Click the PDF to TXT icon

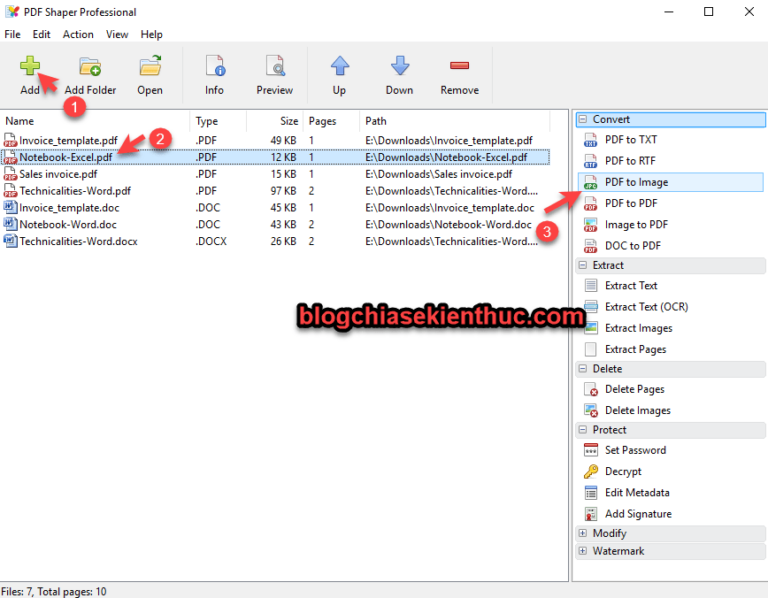591,140
